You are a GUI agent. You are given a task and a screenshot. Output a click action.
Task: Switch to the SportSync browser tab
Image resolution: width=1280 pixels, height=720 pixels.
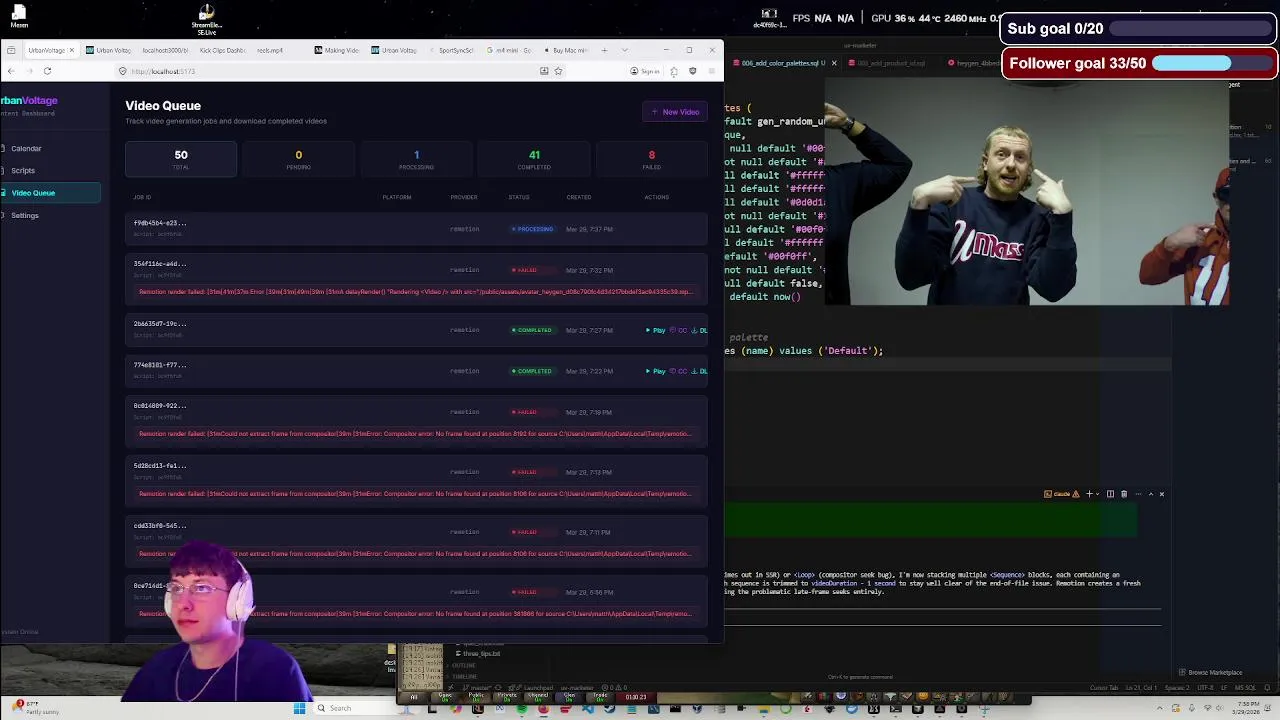pos(454,50)
